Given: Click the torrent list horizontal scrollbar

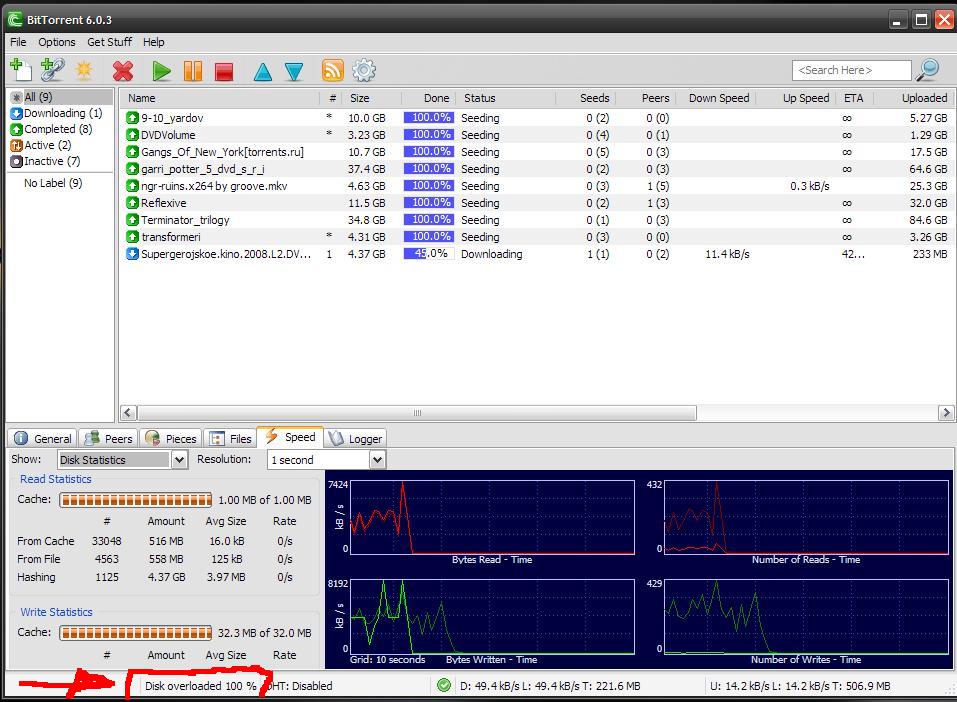Looking at the screenshot, I should point(416,412).
